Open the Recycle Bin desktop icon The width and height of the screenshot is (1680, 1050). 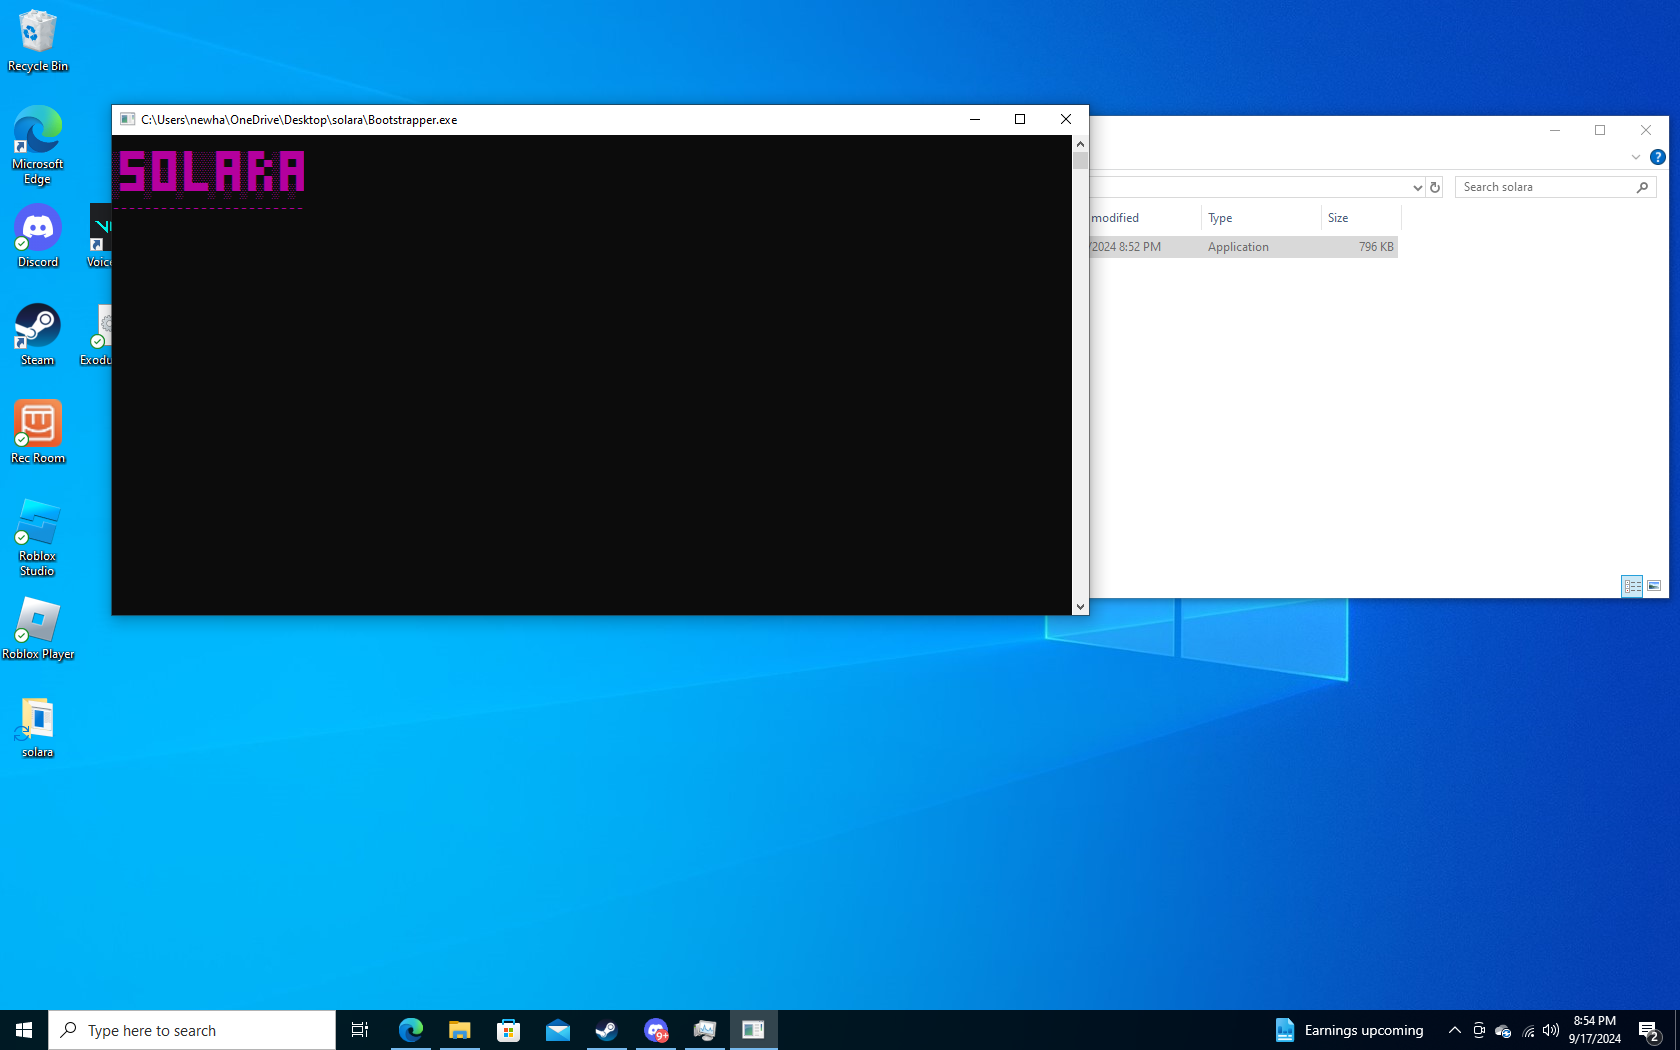pos(38,41)
